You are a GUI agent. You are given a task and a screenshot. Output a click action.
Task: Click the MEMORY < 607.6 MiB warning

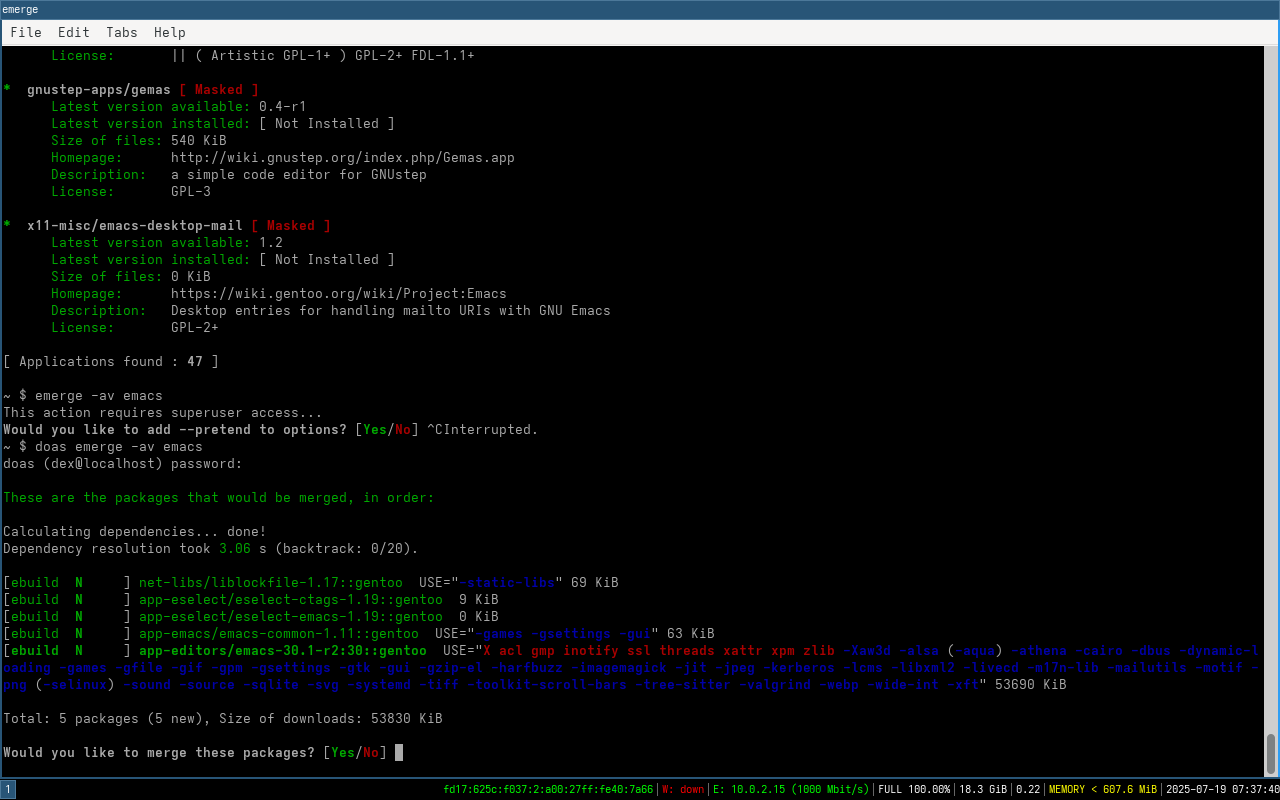(x=1103, y=789)
